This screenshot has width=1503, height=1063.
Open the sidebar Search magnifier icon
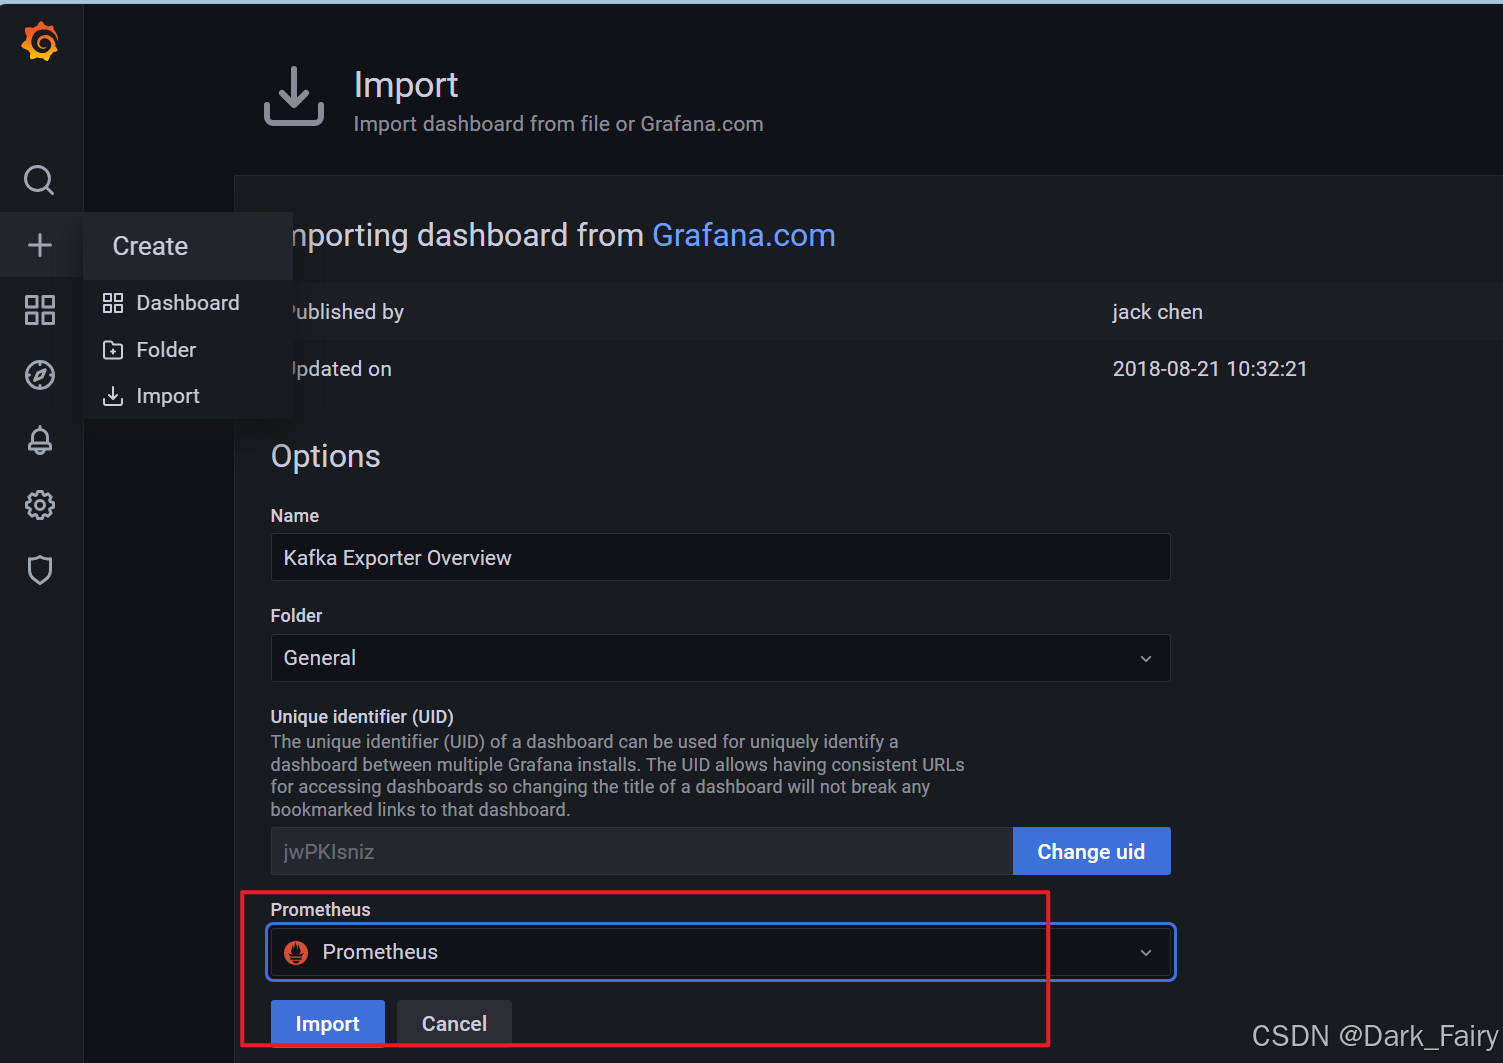pos(39,180)
